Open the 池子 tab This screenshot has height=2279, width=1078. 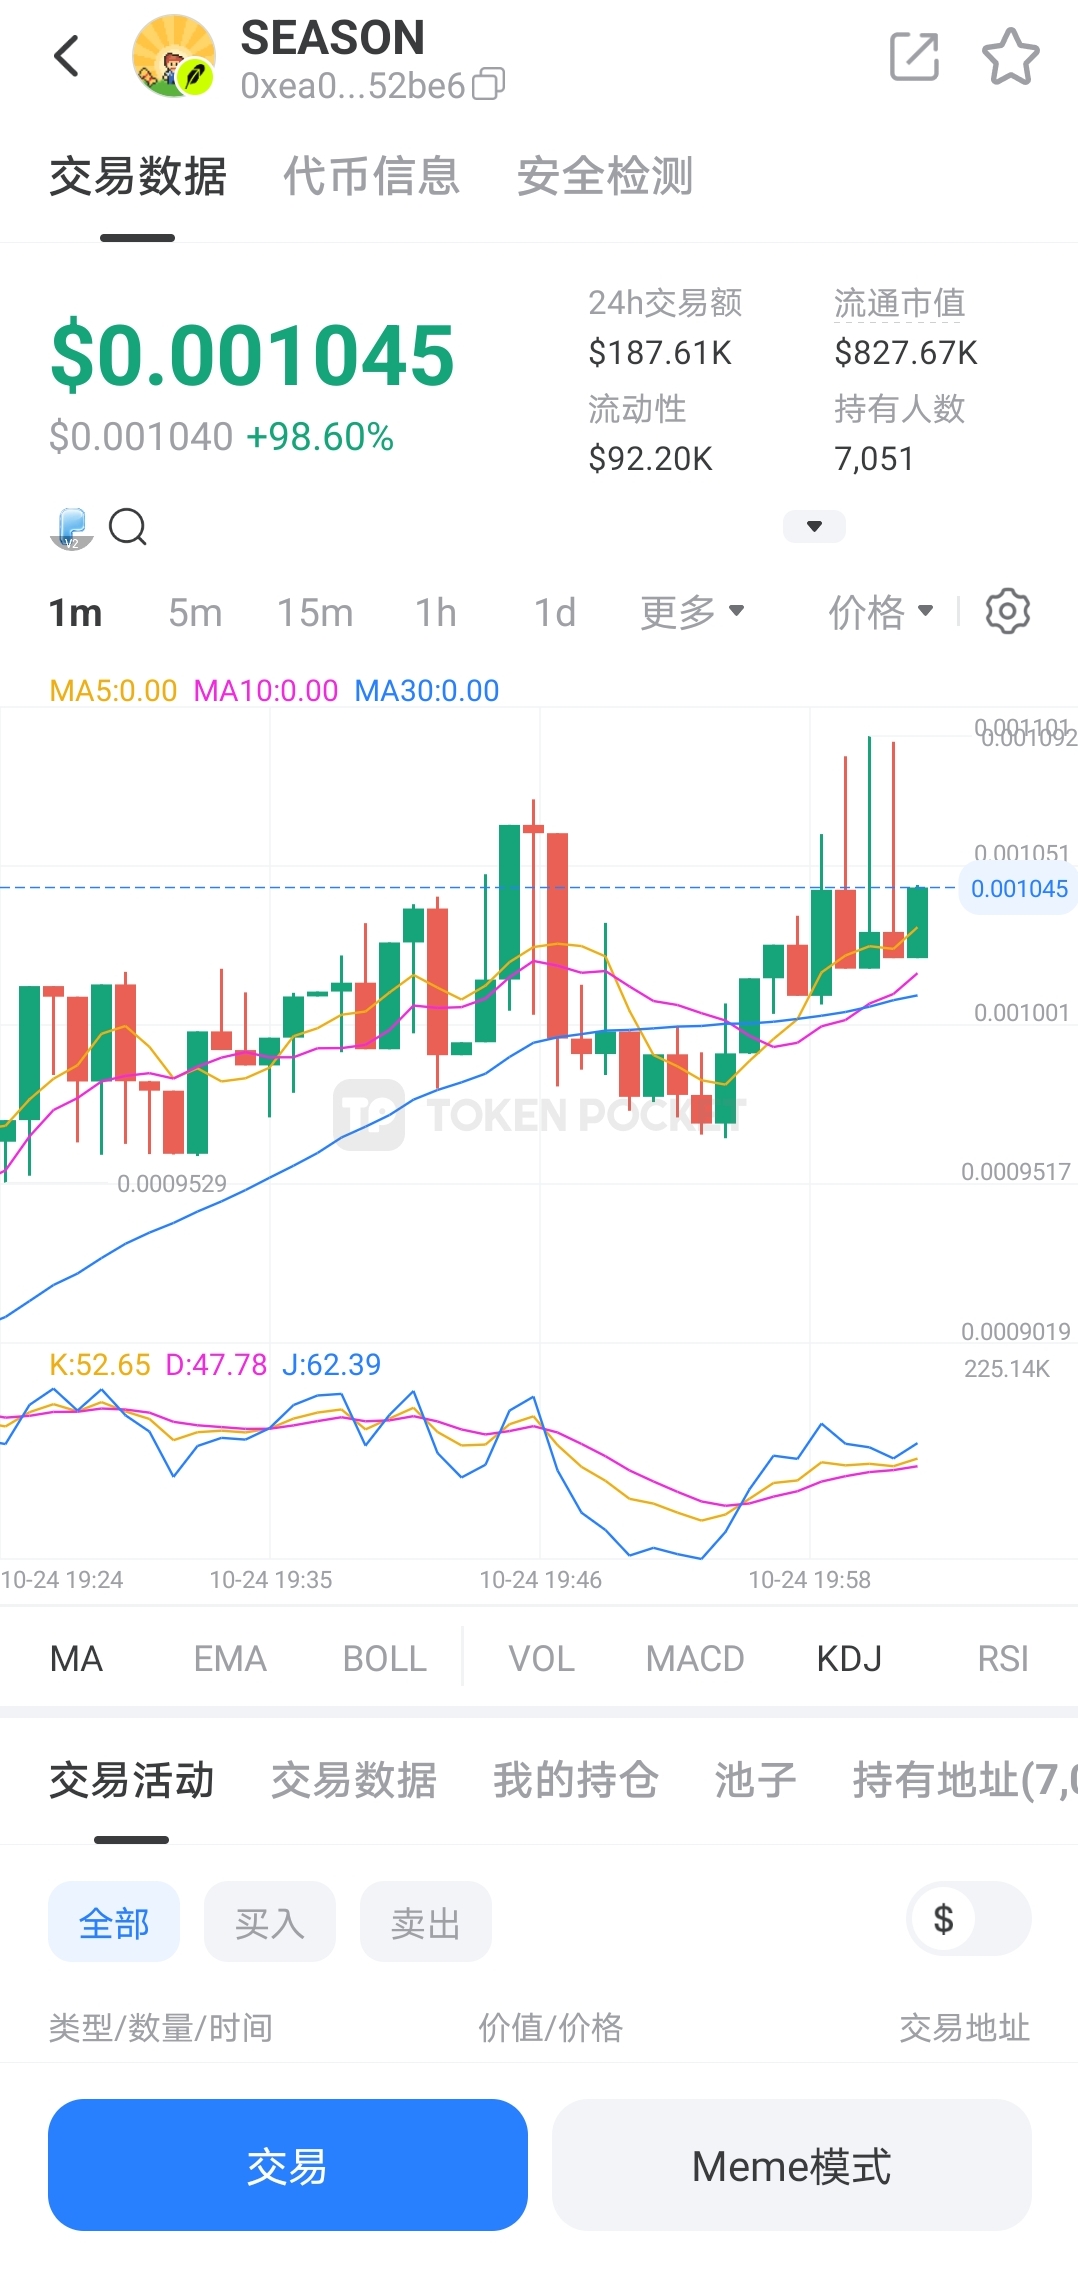tap(756, 1780)
